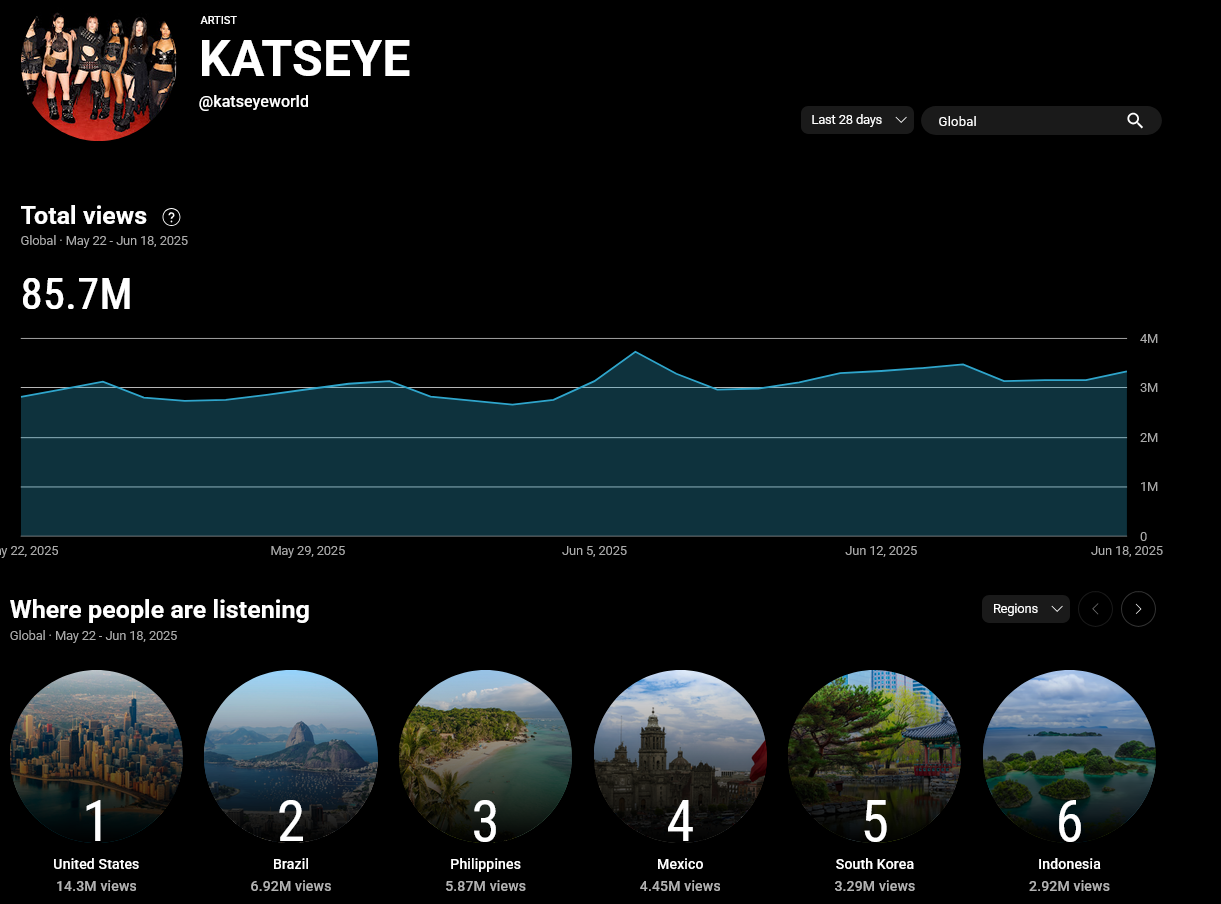Screen dimensions: 1221x904
Task: Click the Indonesia label
Action: coord(1069,864)
